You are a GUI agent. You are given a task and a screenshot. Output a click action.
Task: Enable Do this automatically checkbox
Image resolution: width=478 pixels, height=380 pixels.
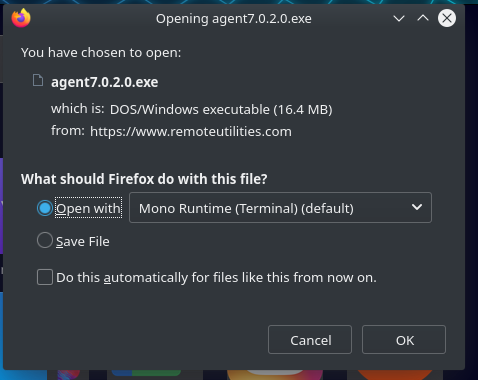[45, 277]
